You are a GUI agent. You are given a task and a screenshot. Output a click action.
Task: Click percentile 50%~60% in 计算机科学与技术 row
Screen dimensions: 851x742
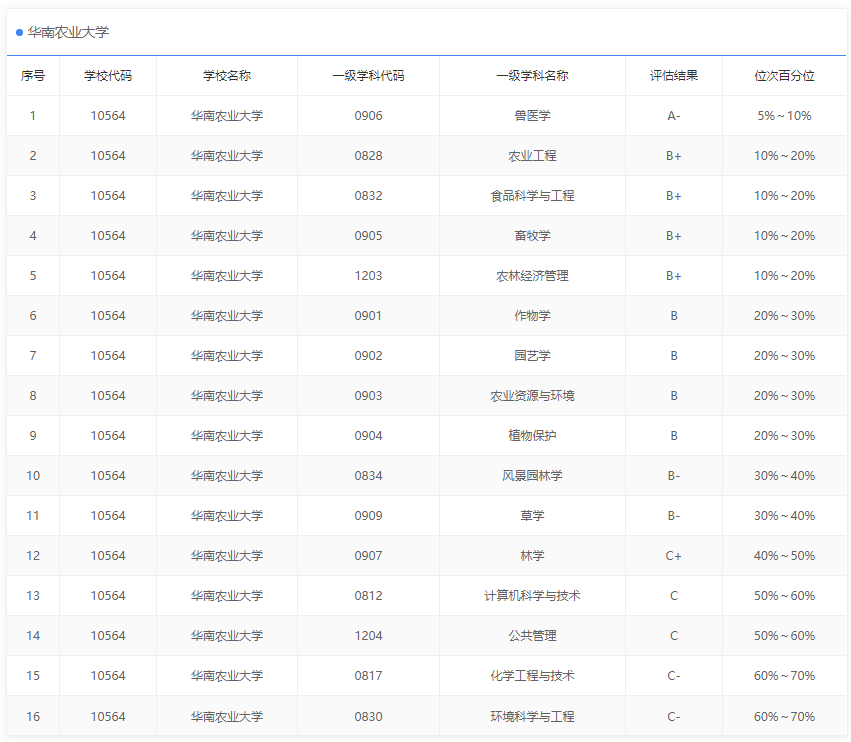[784, 595]
